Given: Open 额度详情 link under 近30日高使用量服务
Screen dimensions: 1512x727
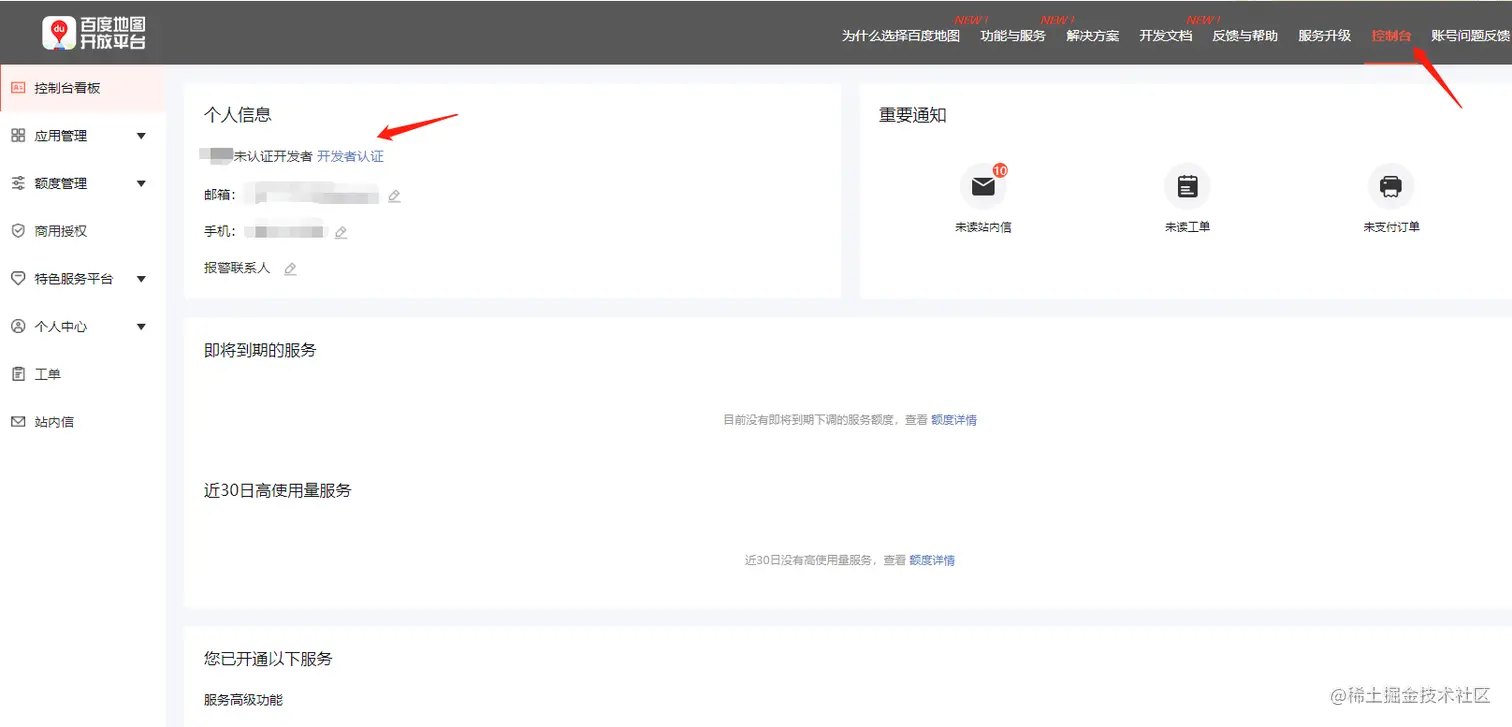Looking at the screenshot, I should (932, 560).
